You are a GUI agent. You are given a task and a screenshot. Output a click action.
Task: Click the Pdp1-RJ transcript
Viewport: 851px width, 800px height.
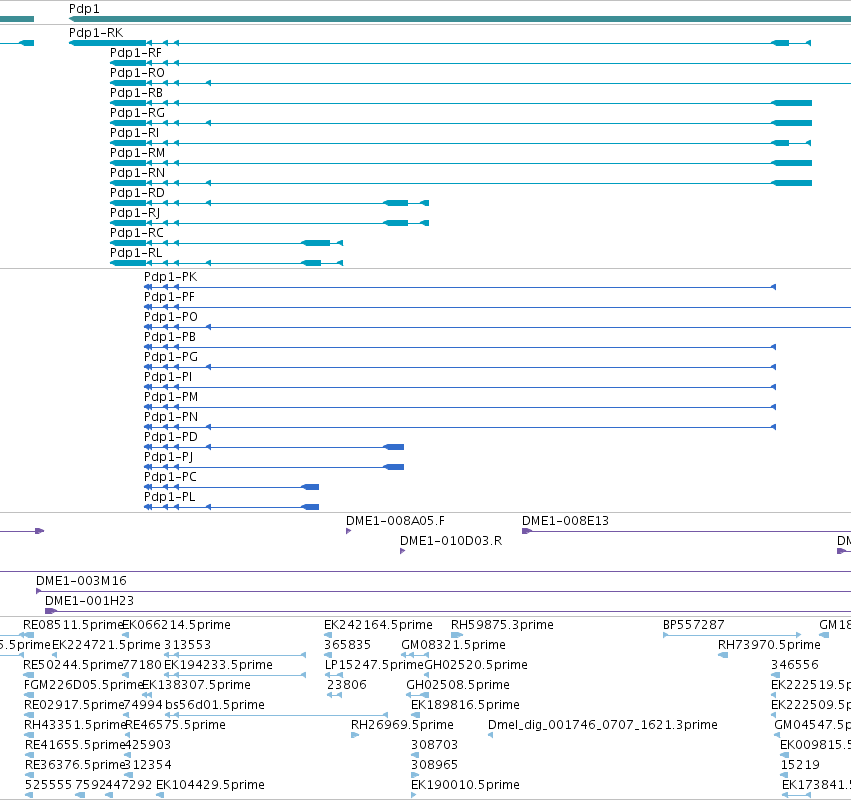[x=135, y=213]
